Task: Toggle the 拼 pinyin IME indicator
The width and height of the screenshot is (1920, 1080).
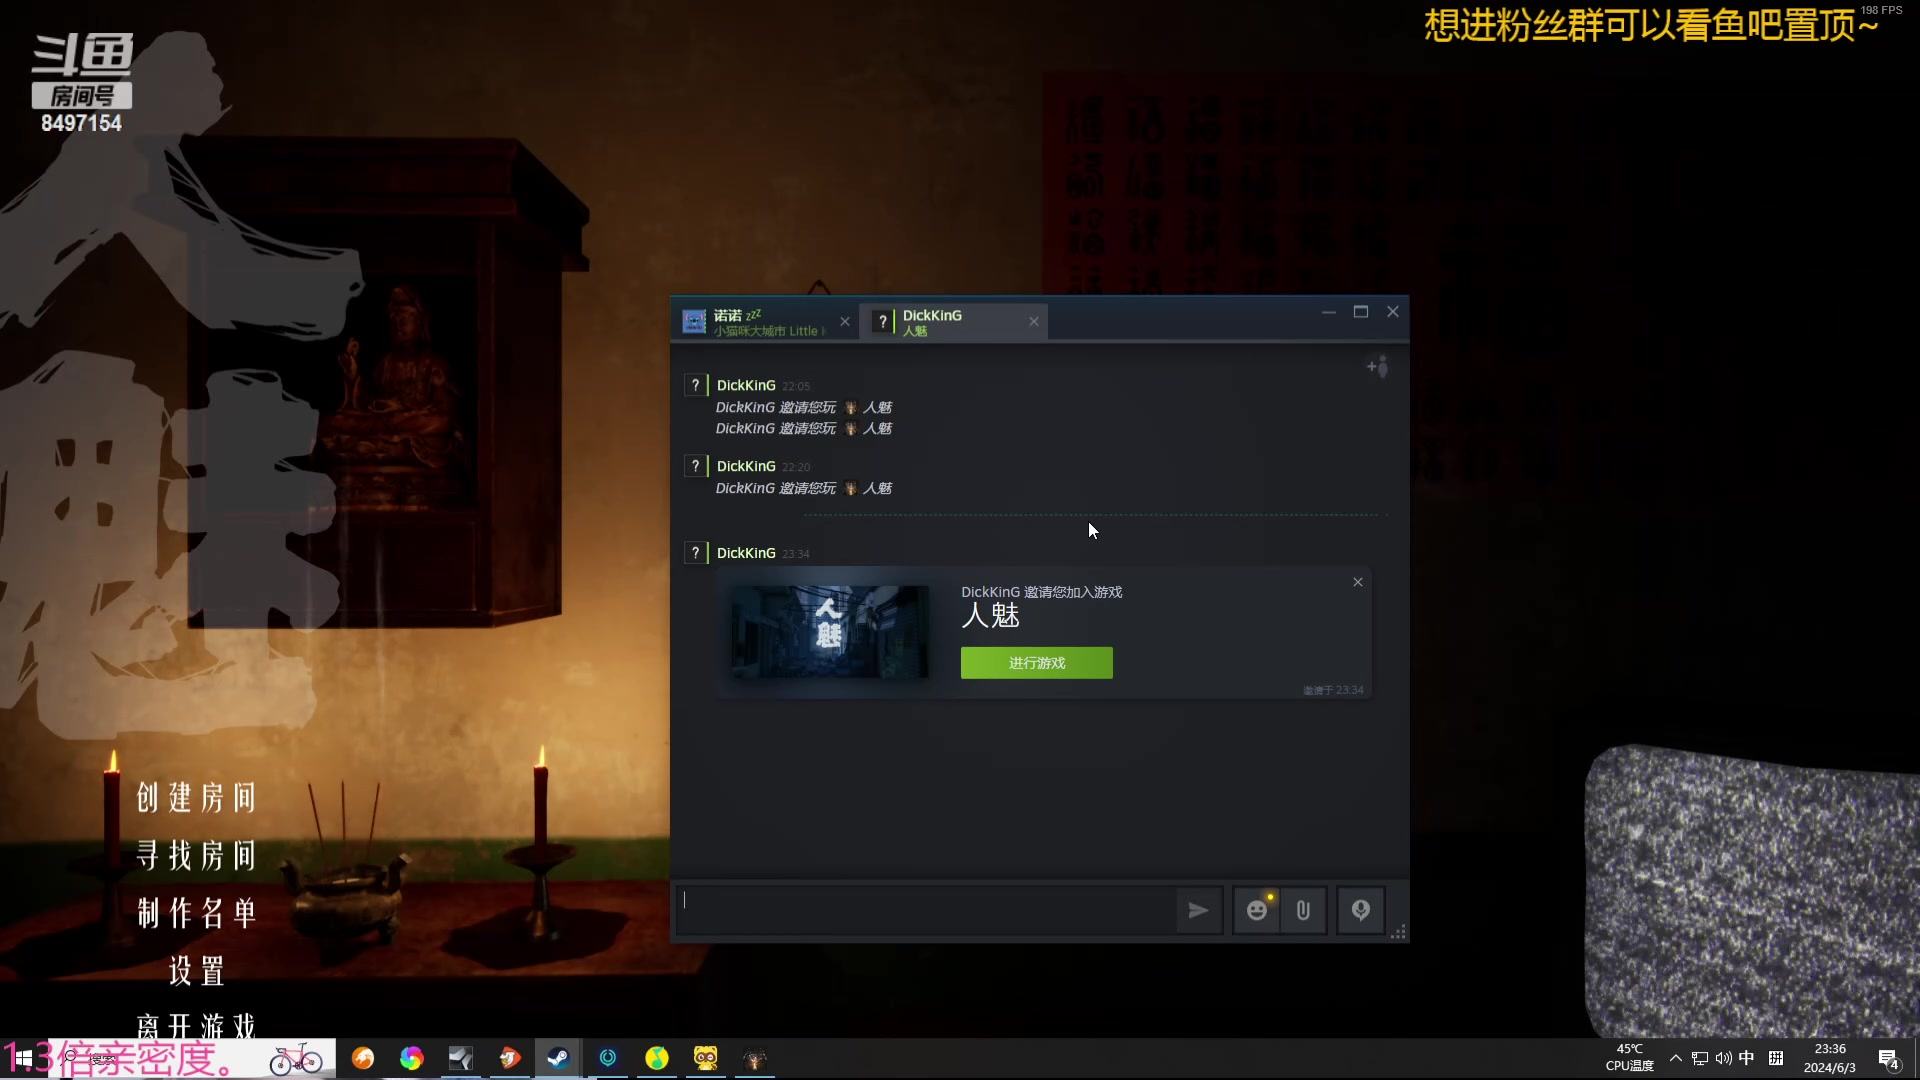Action: click(x=1776, y=1058)
